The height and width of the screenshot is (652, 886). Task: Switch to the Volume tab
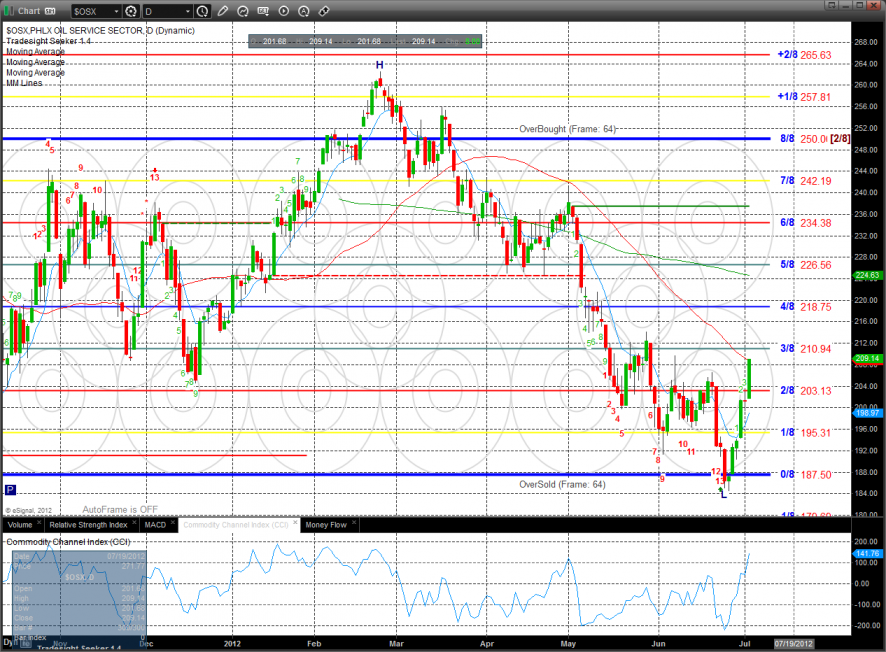pyautogui.click(x=20, y=525)
